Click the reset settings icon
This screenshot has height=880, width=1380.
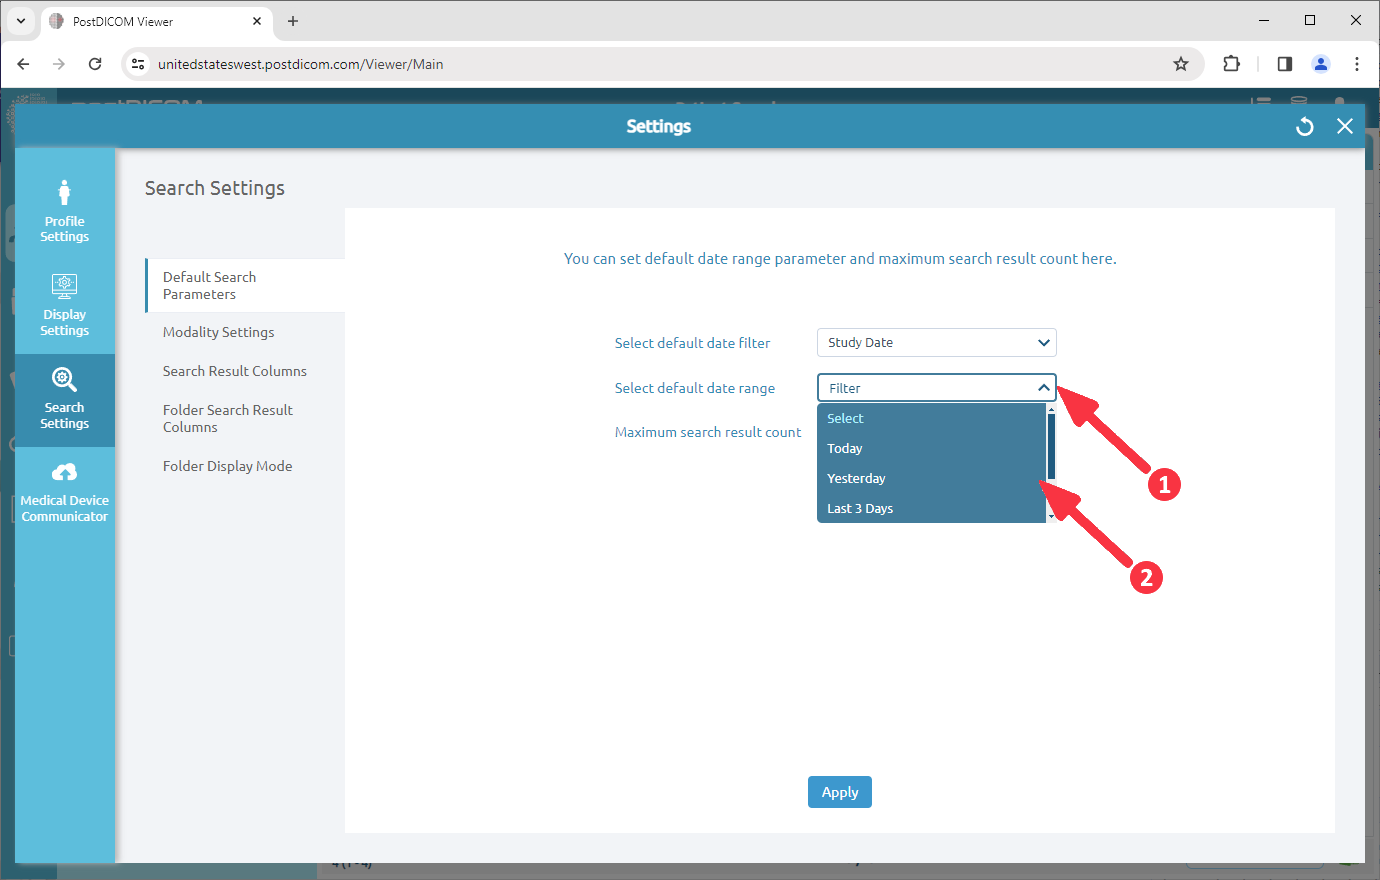coord(1304,126)
